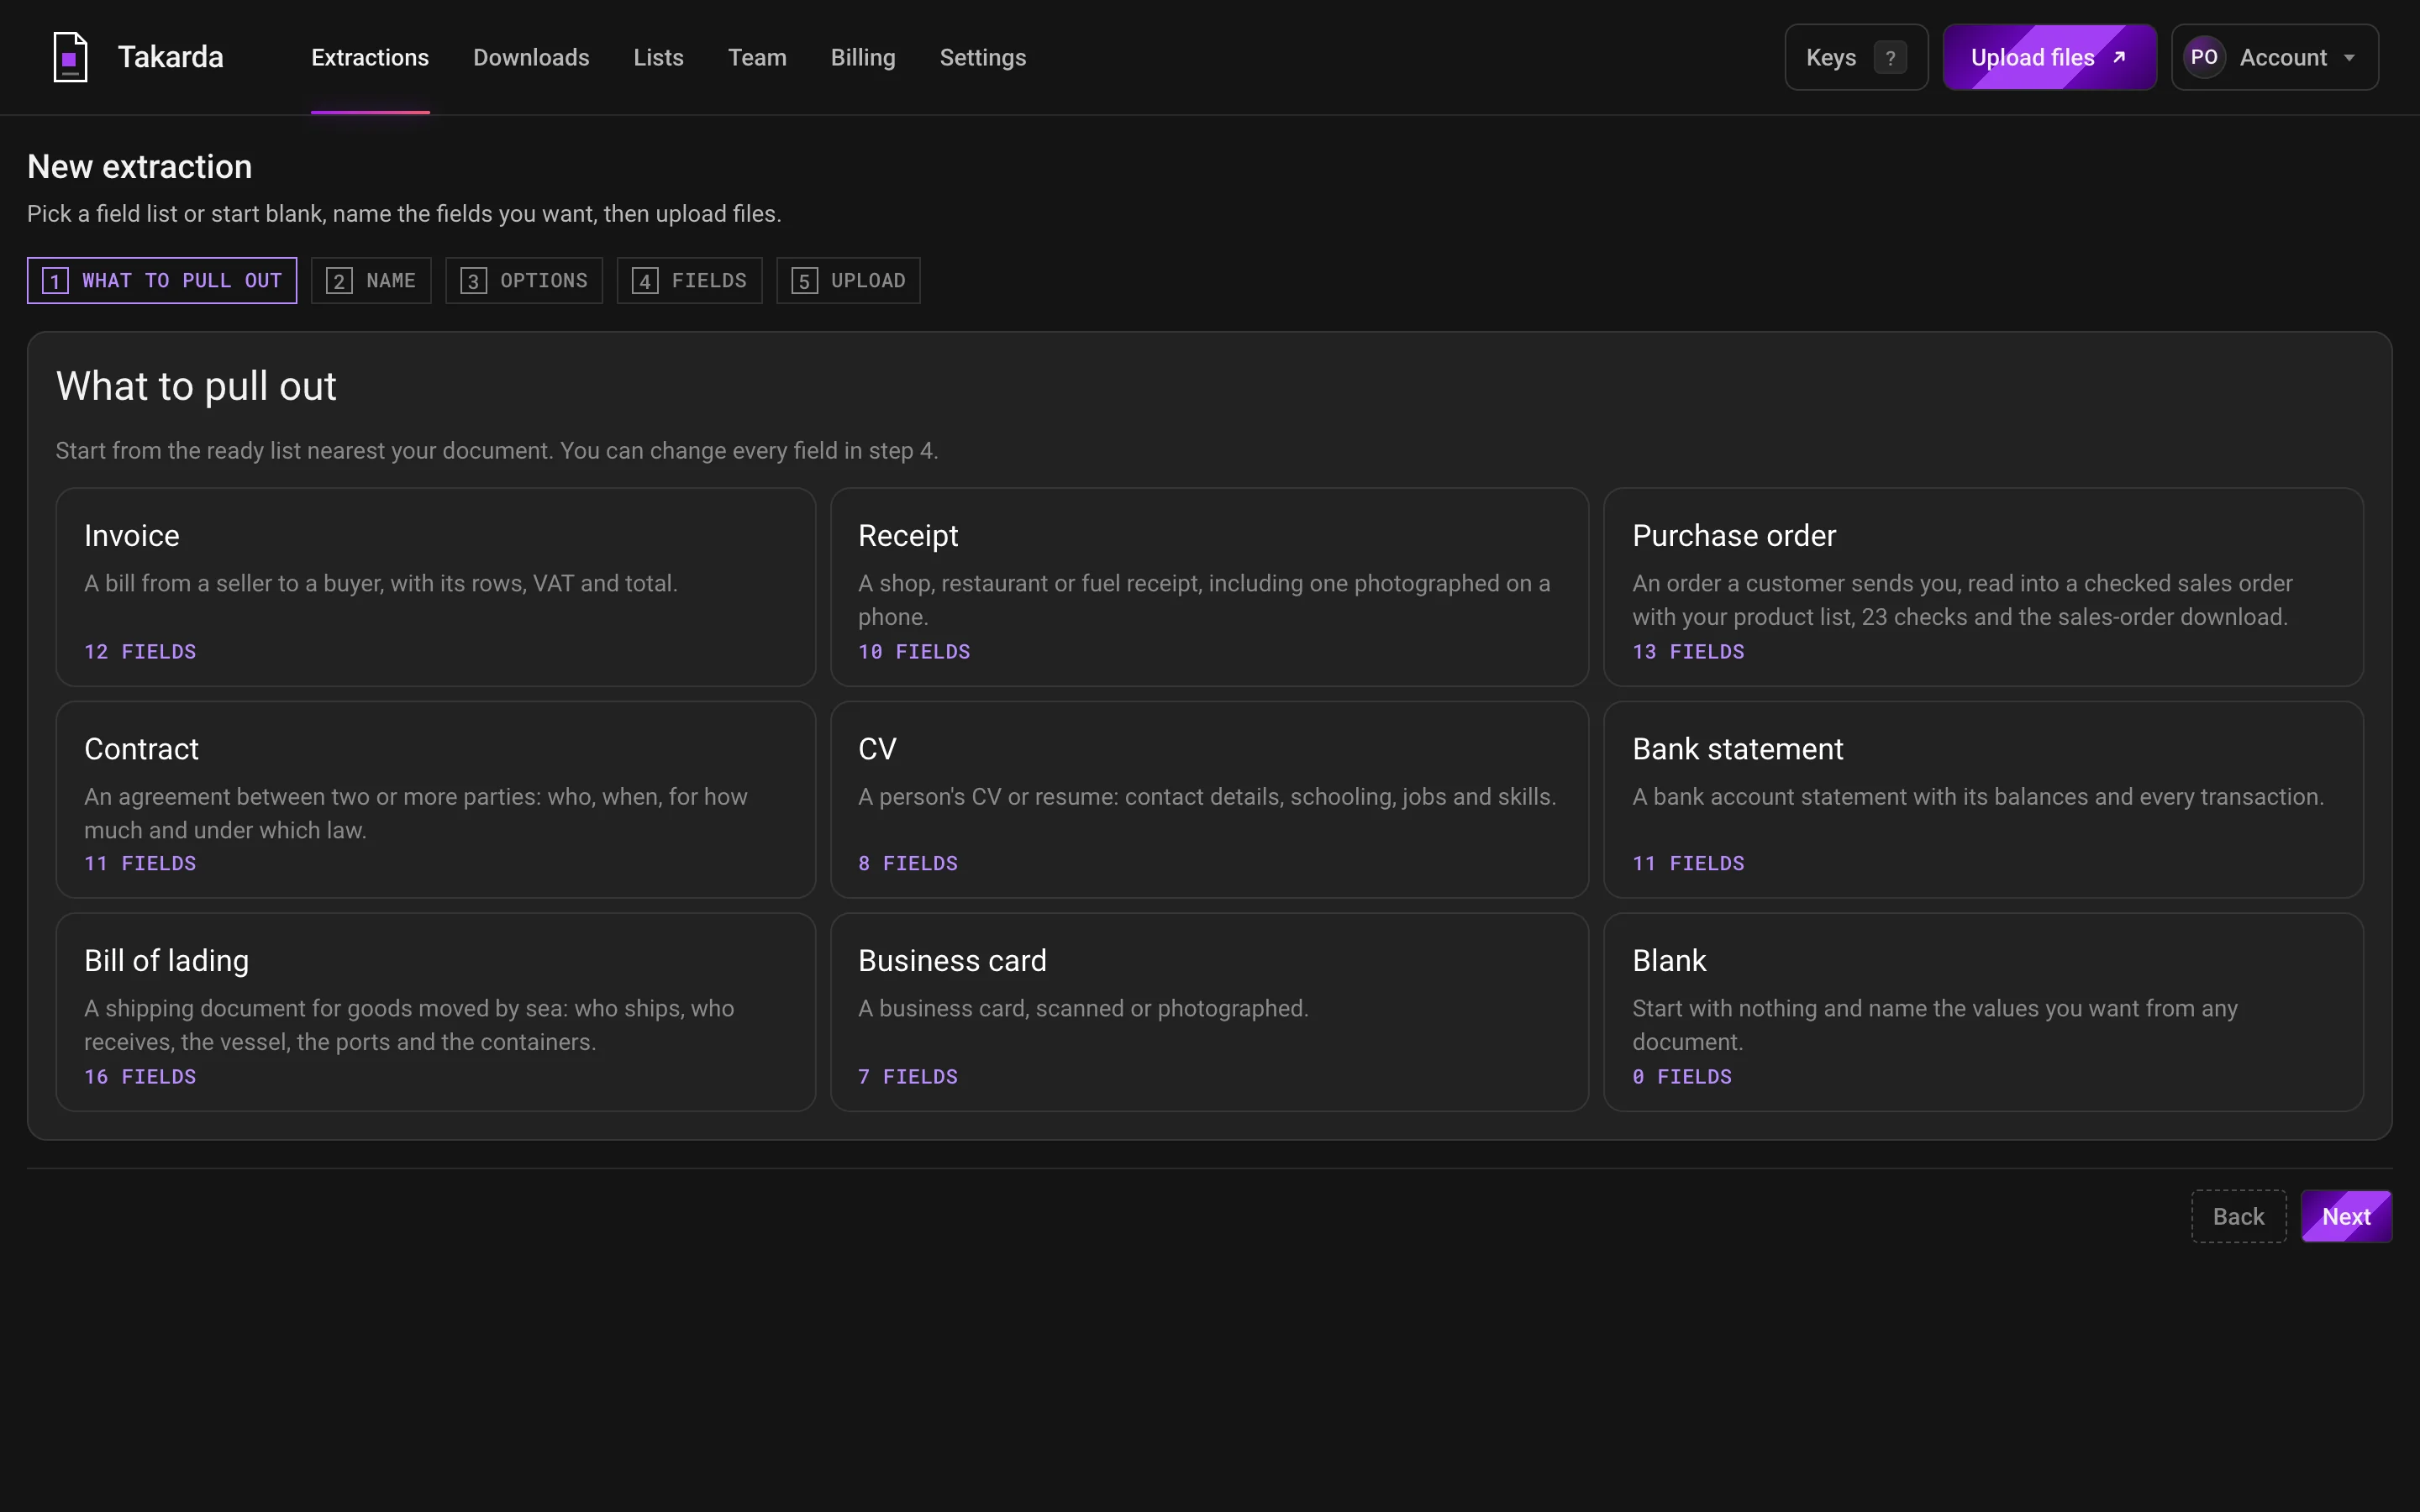Click the question mark icon in Keys
The image size is (2420, 1512).
pyautogui.click(x=1889, y=58)
